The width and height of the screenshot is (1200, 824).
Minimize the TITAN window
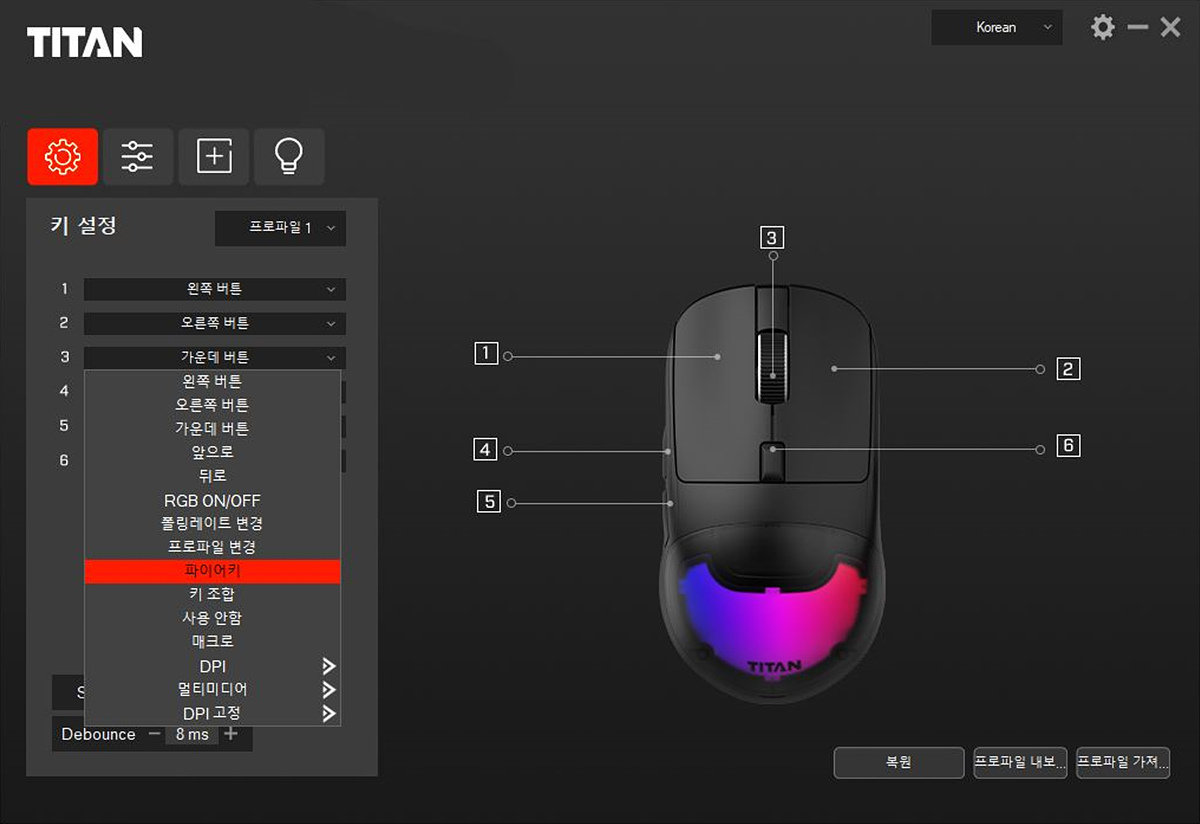(x=1138, y=27)
